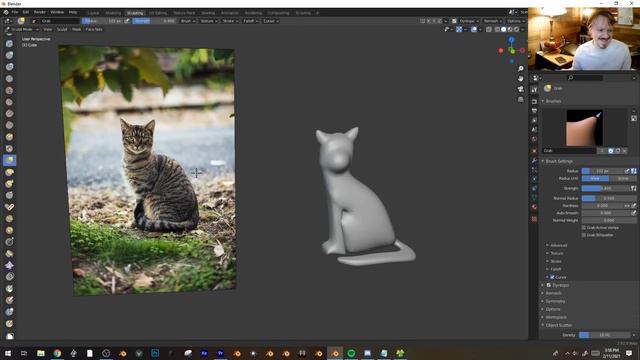This screenshot has width=640, height=360.
Task: Switch to the Layout workspace tab
Action: (93, 13)
